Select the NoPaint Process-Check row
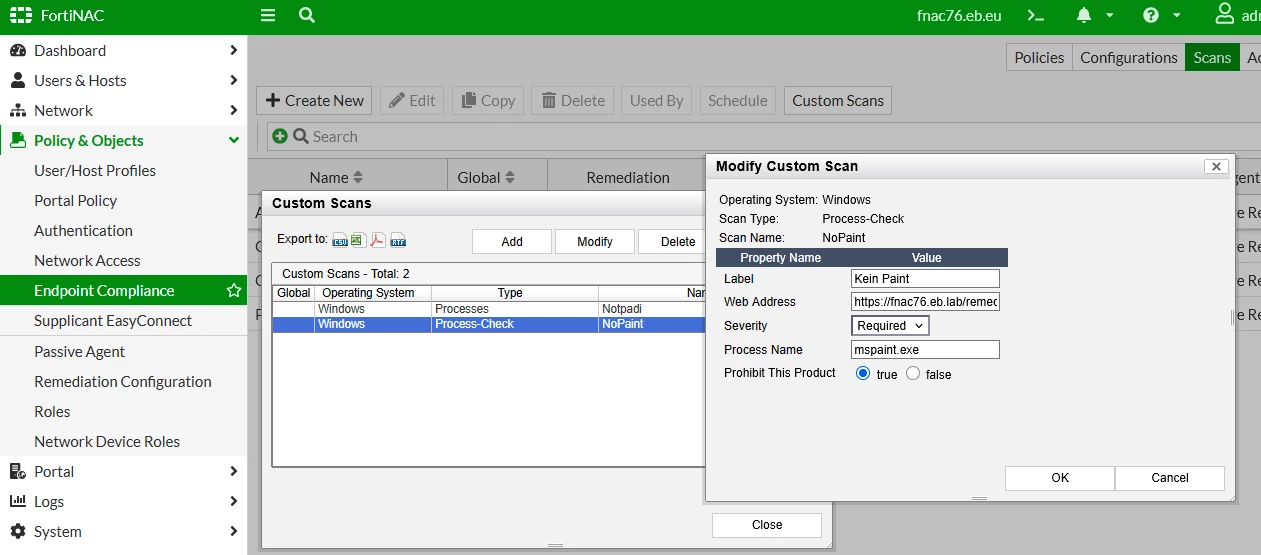1261x555 pixels. pyautogui.click(x=489, y=324)
